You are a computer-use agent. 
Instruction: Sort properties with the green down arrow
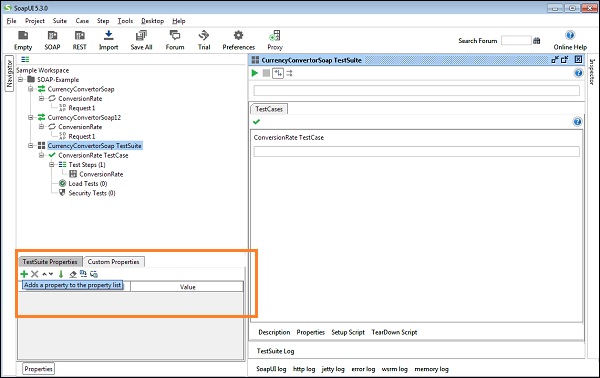(61, 274)
